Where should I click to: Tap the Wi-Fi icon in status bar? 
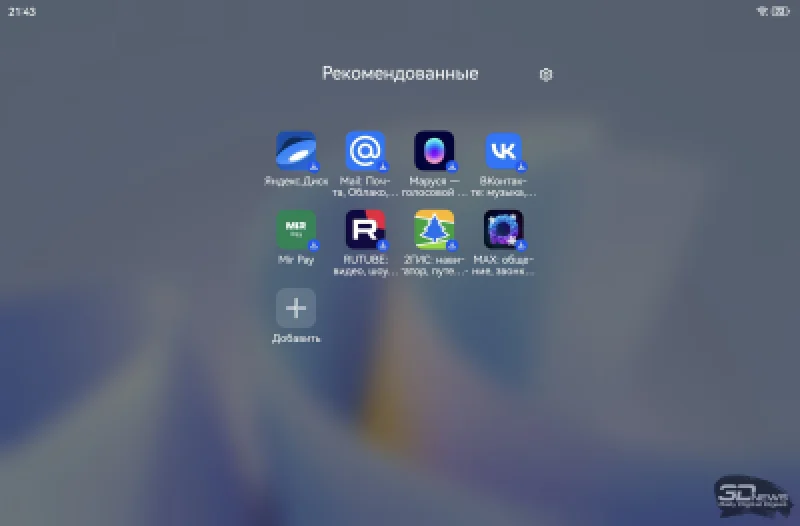(x=761, y=11)
